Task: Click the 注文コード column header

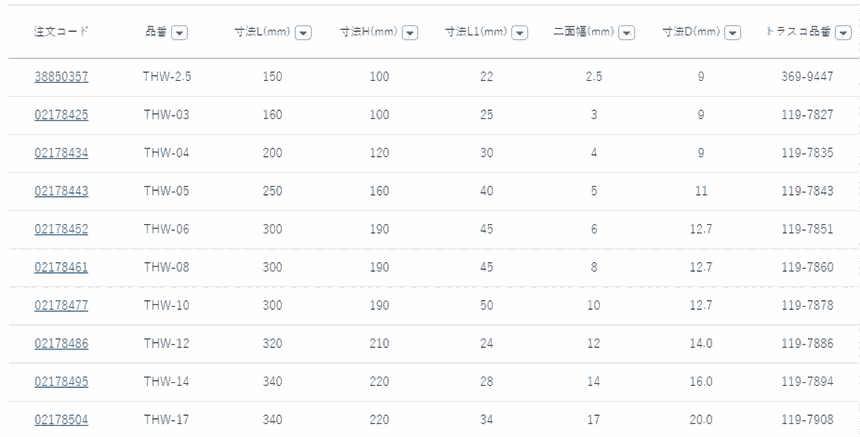Action: coord(61,33)
